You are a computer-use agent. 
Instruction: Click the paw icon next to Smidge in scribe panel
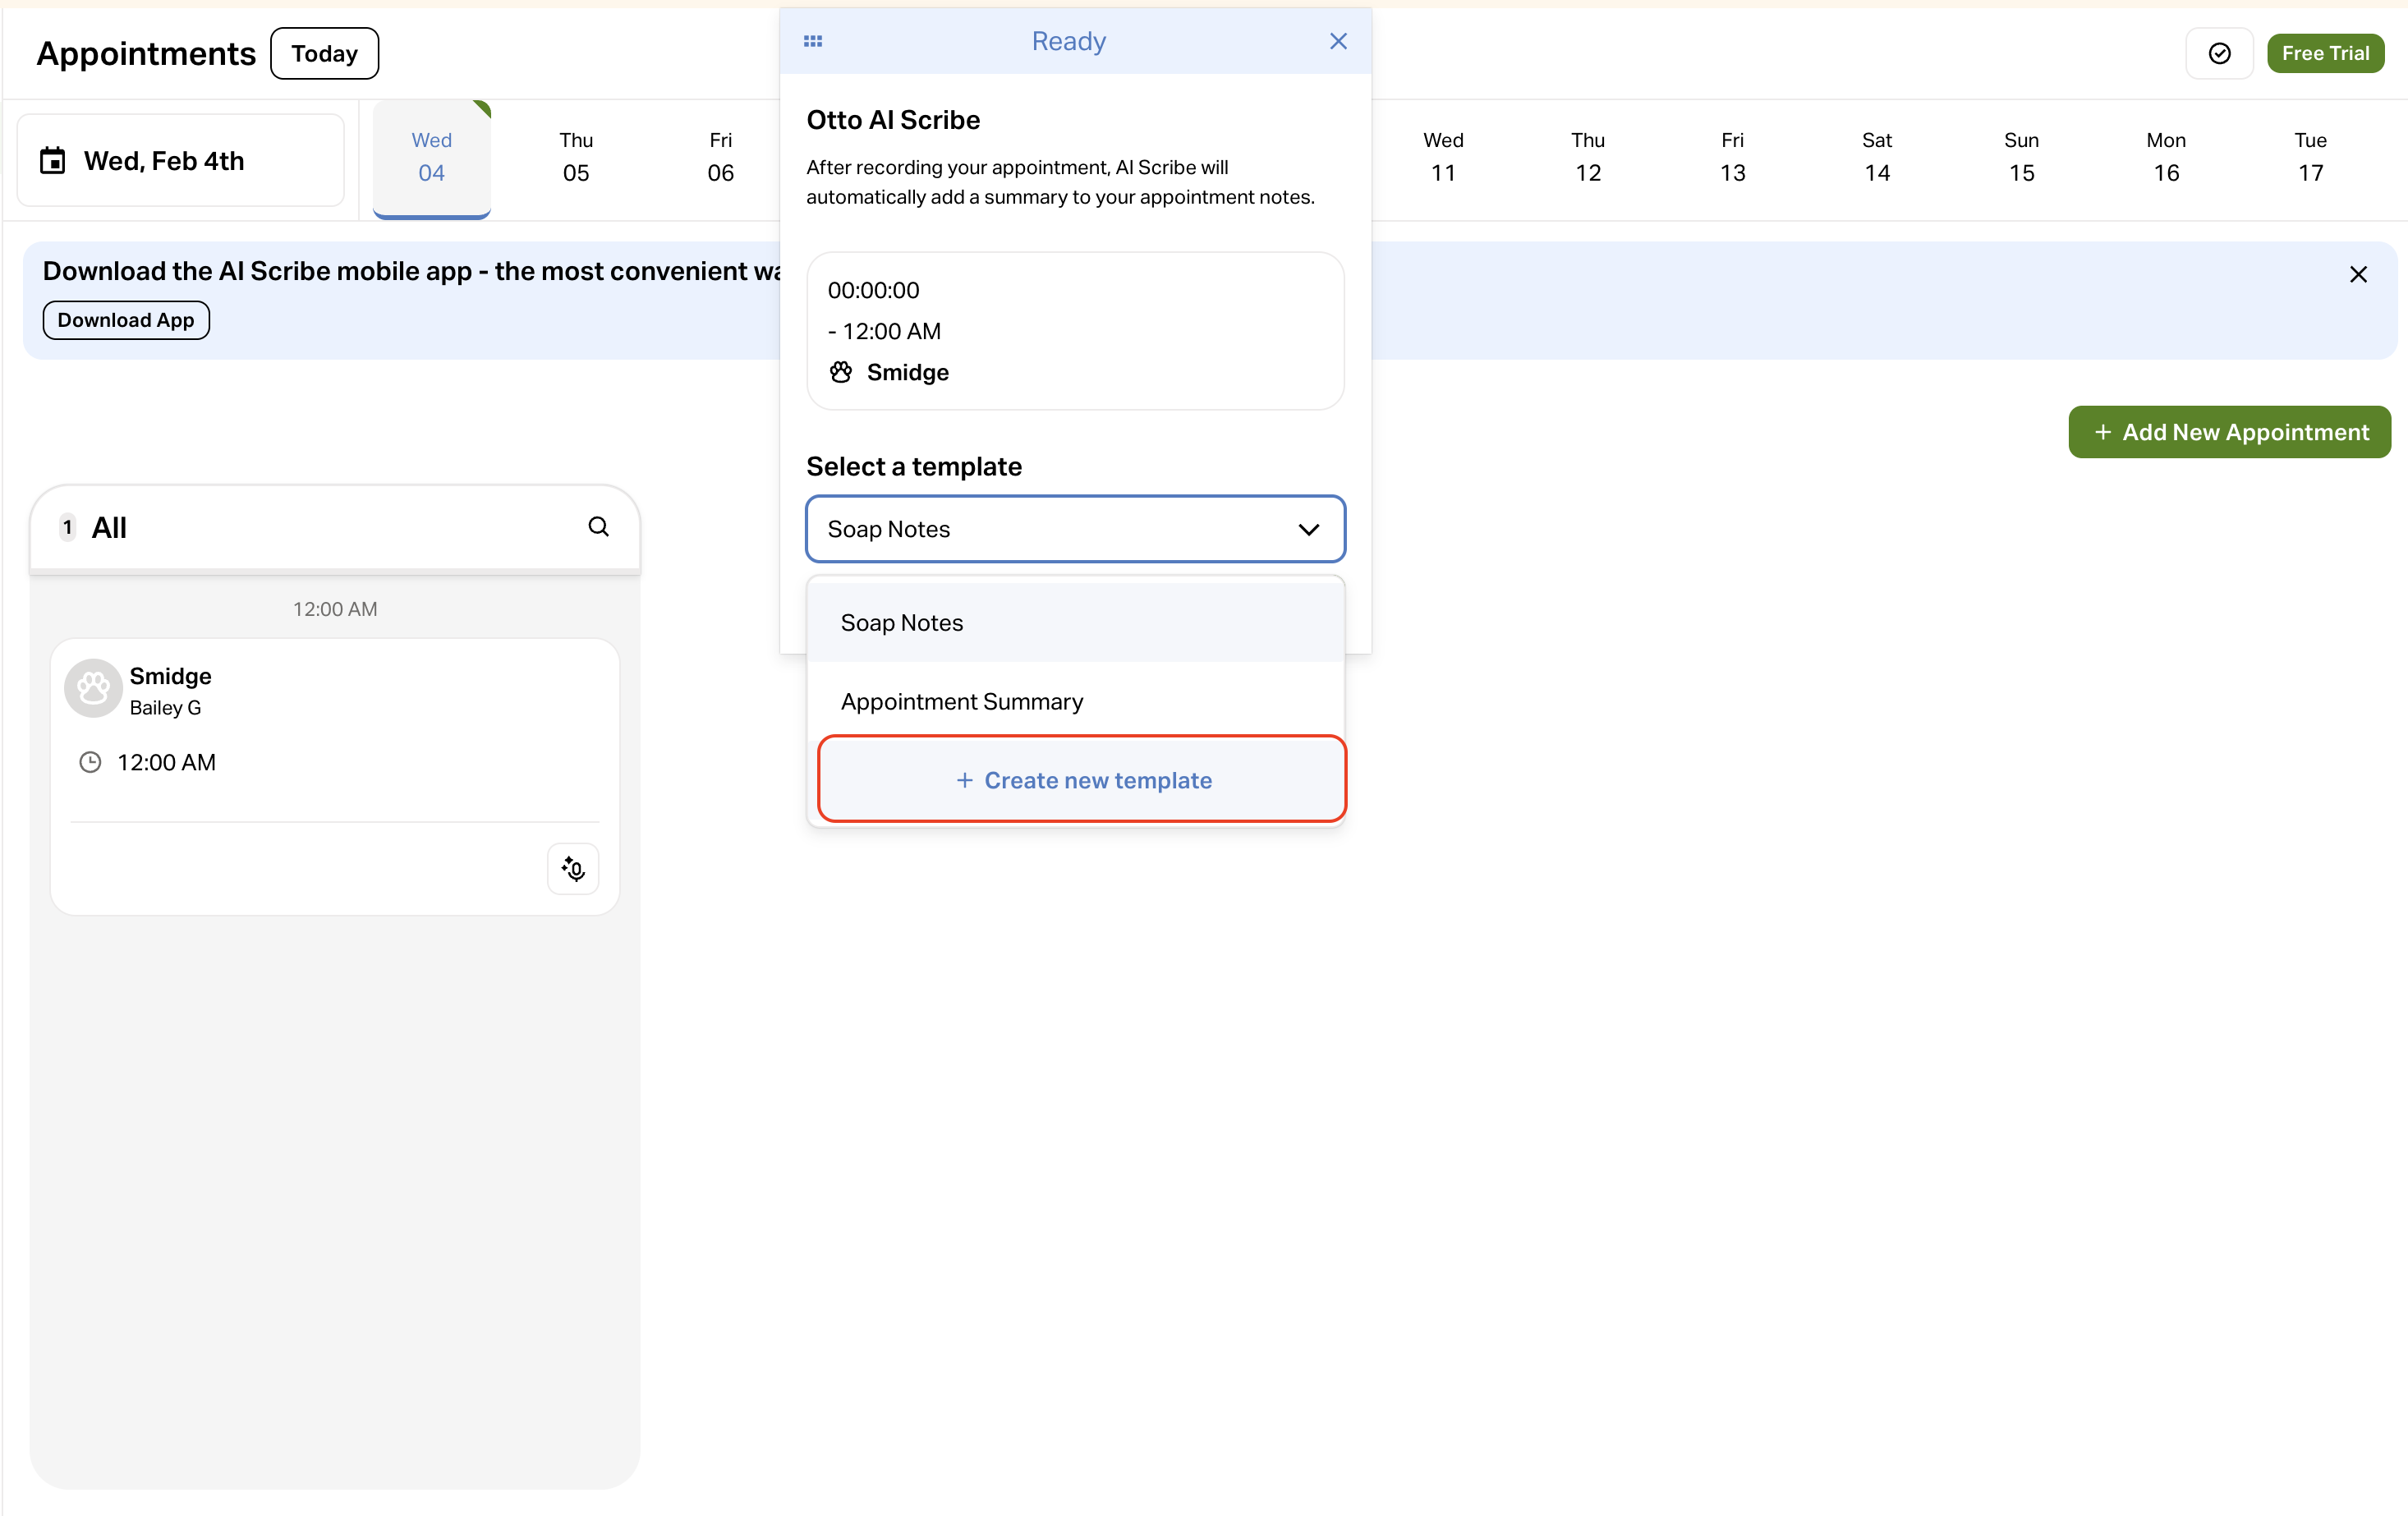(841, 372)
